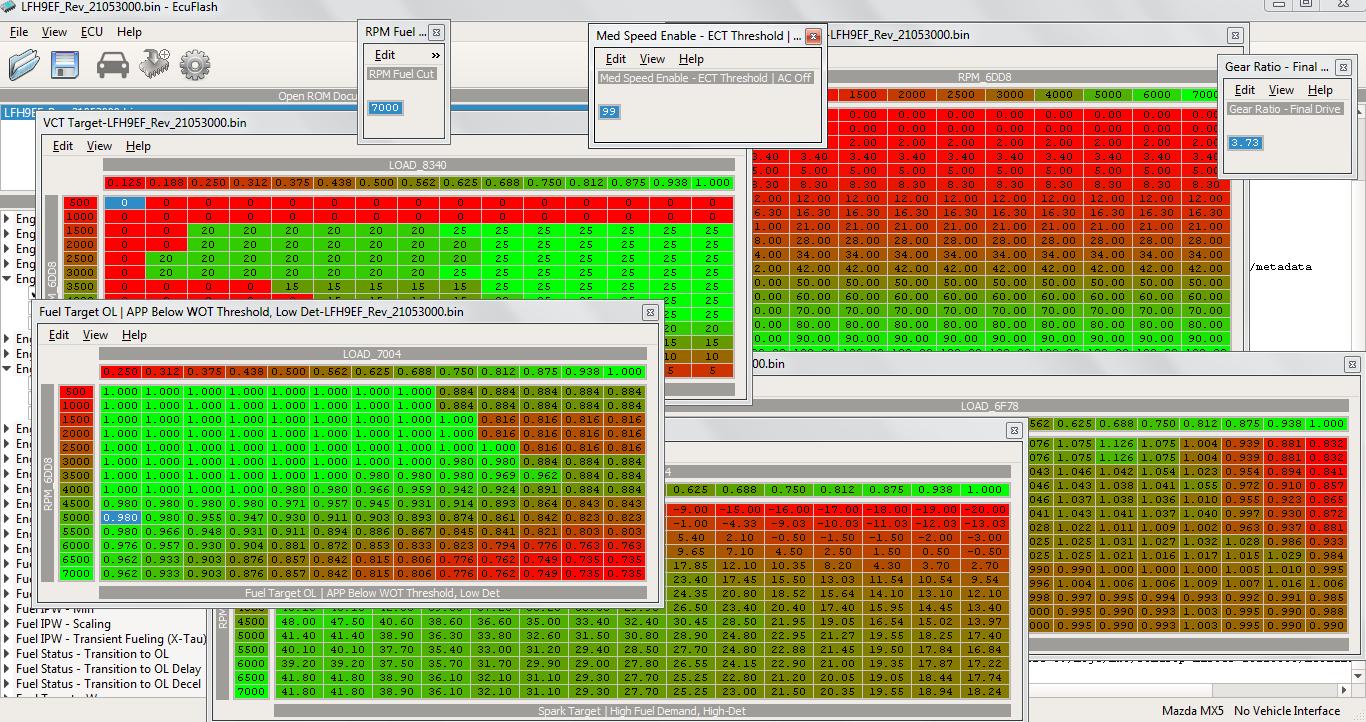Click RPM_6DD8 axis header in background table
This screenshot has width=1366, height=722.
985,76
